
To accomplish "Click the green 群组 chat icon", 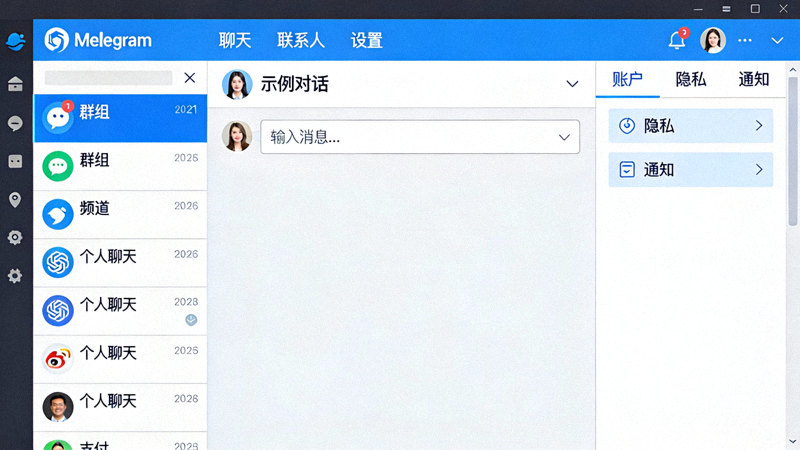I will (x=58, y=166).
